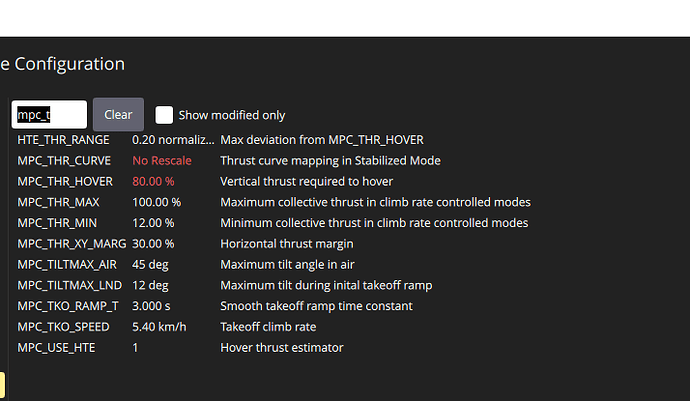
Task: Click the parameter search input field
Action: pos(50,114)
